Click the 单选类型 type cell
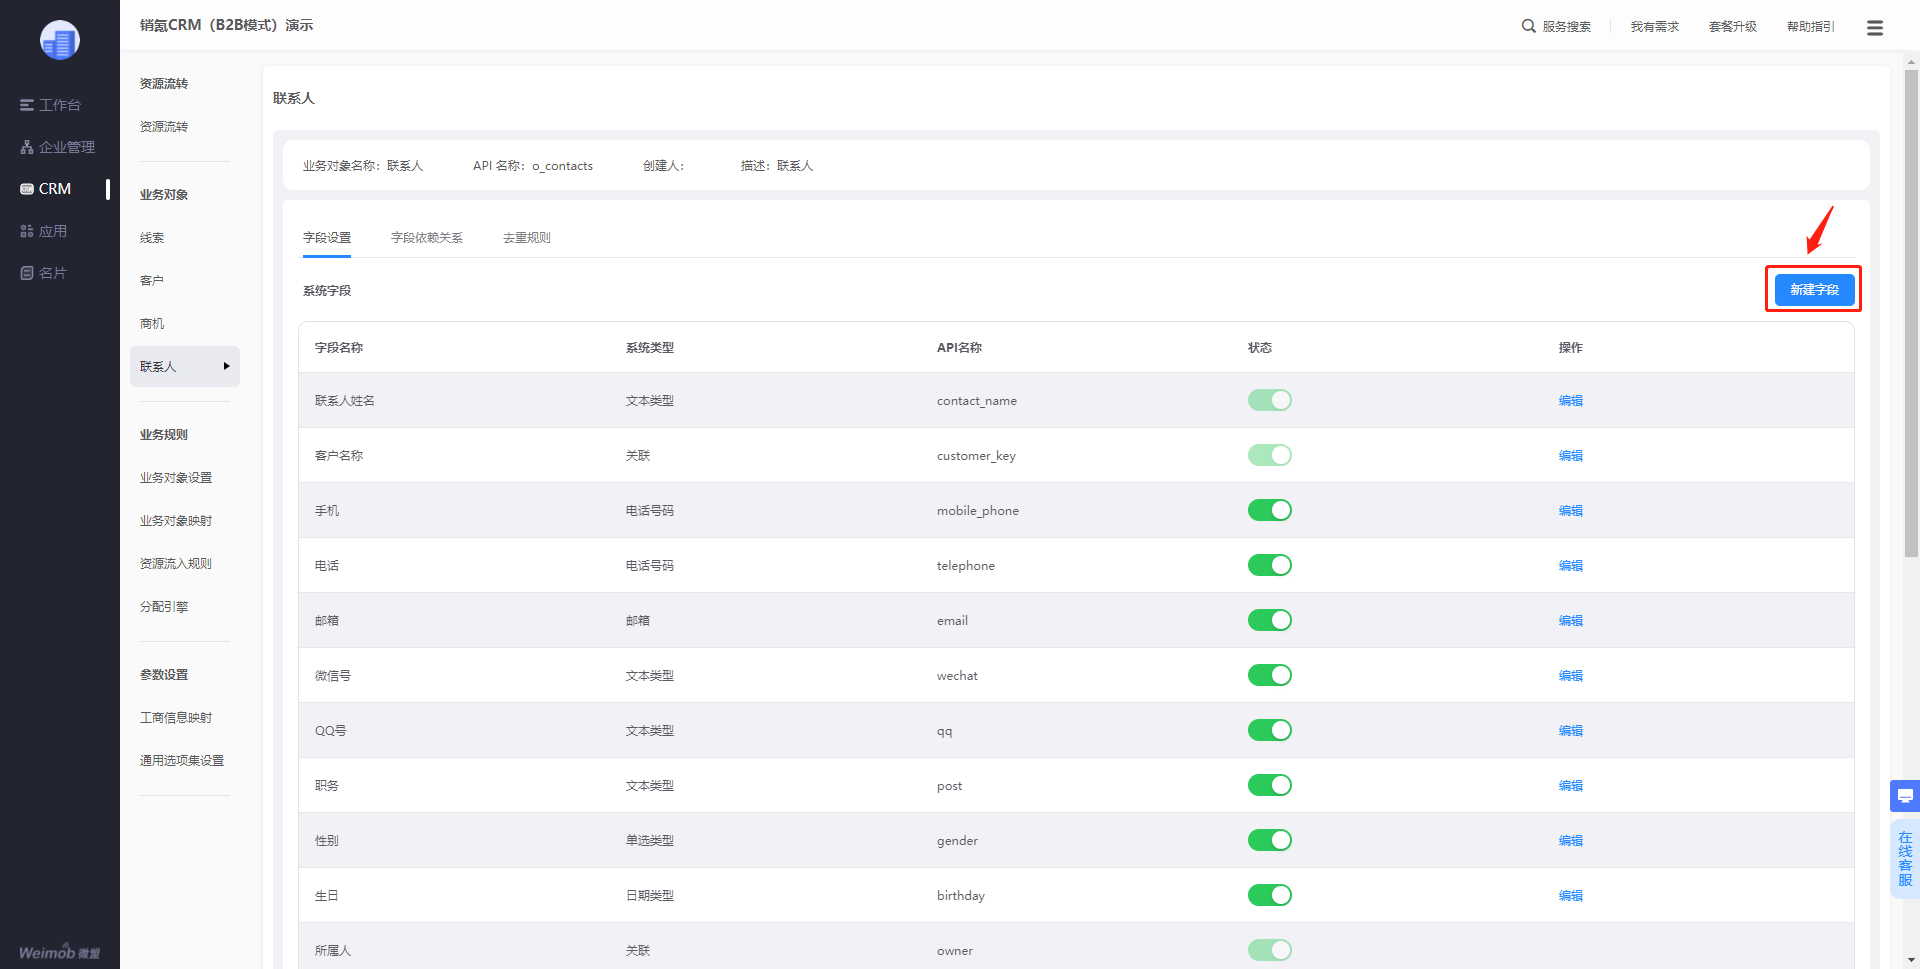 click(x=650, y=841)
